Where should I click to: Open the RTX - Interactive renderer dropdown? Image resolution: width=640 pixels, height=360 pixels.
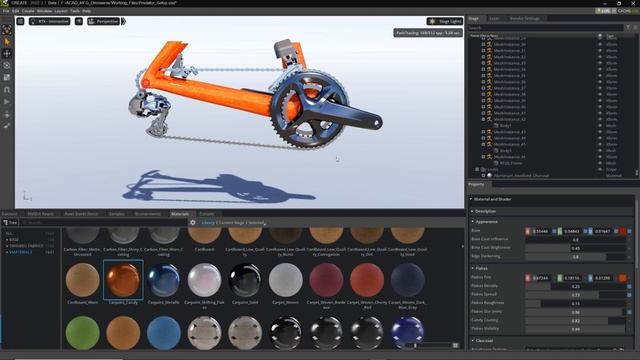coord(50,21)
